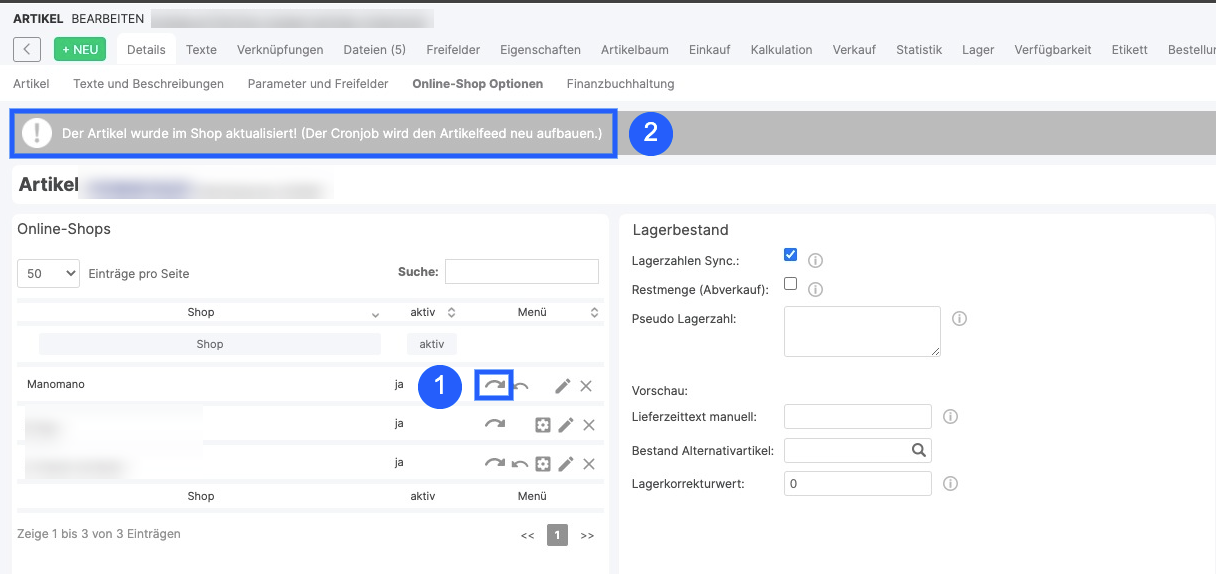
Task: Click the export arrow icon for Manomano
Action: (494, 385)
